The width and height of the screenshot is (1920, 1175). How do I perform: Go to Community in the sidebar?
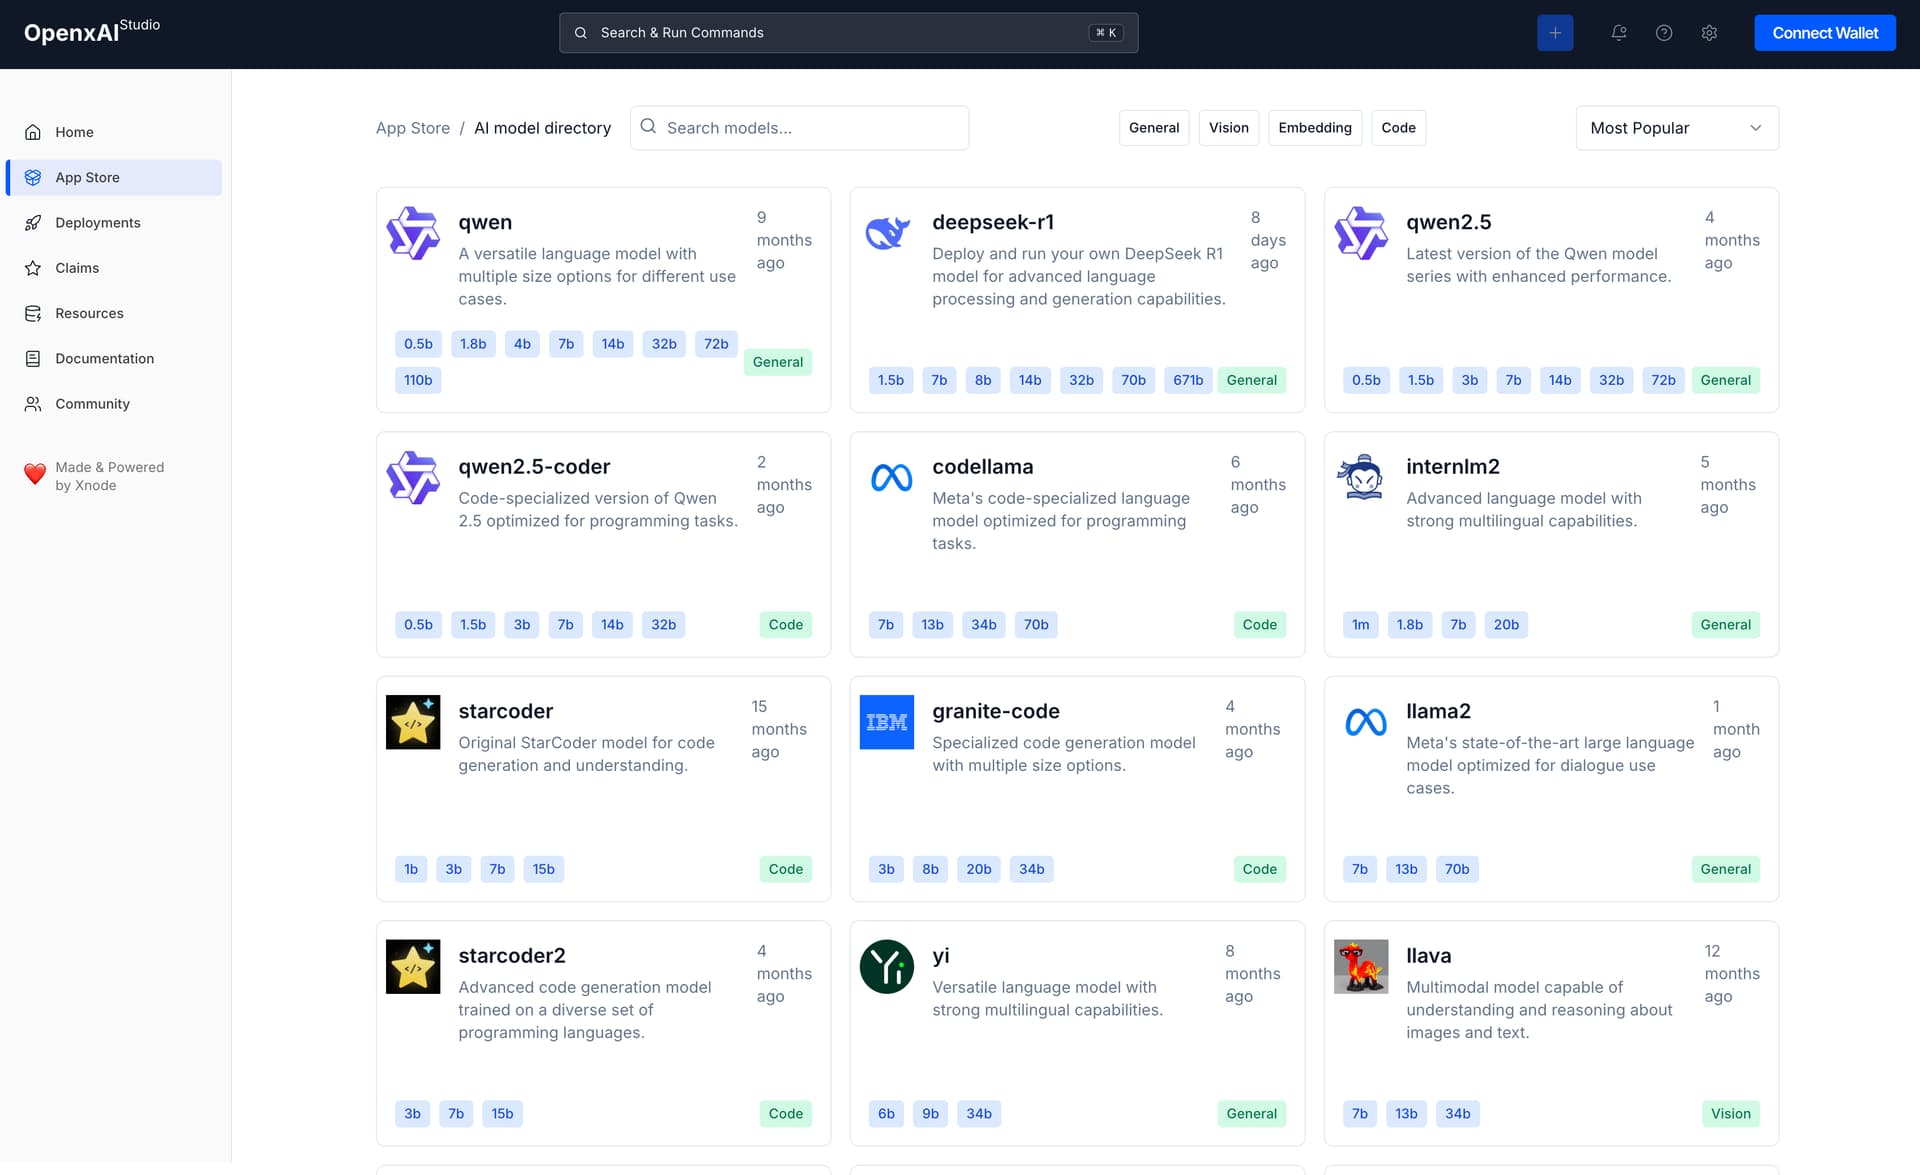pyautogui.click(x=92, y=404)
